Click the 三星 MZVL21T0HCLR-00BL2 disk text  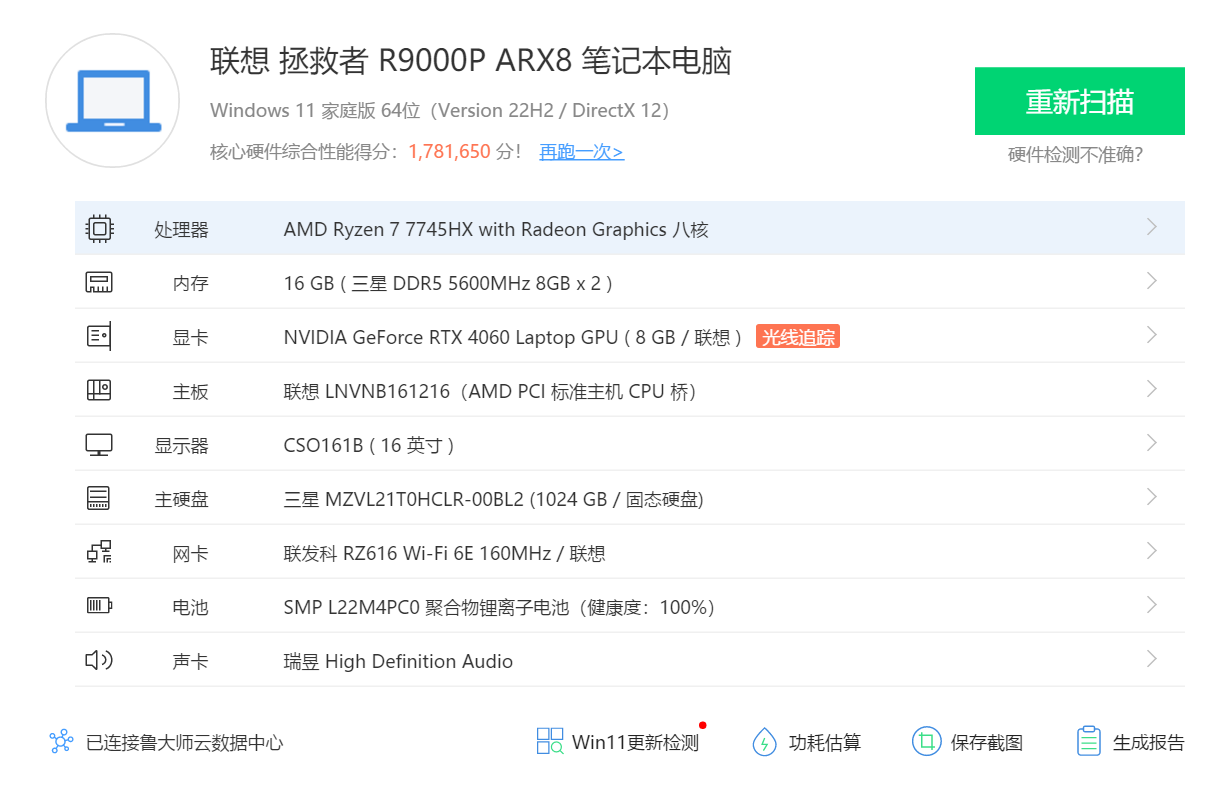click(494, 500)
